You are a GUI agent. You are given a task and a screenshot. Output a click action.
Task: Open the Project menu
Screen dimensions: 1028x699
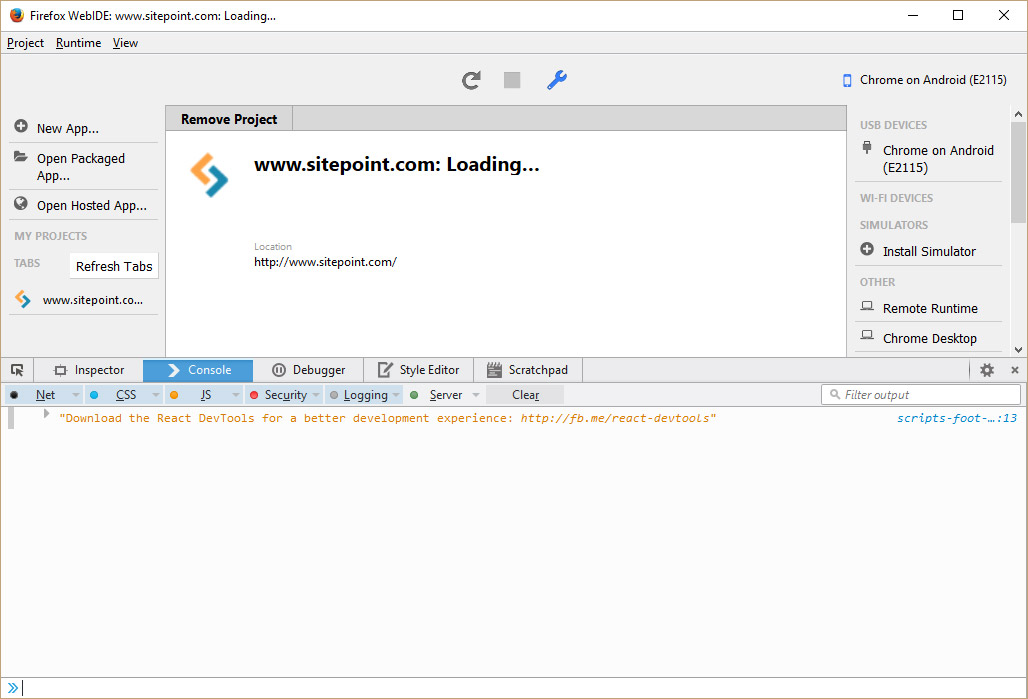(x=25, y=43)
